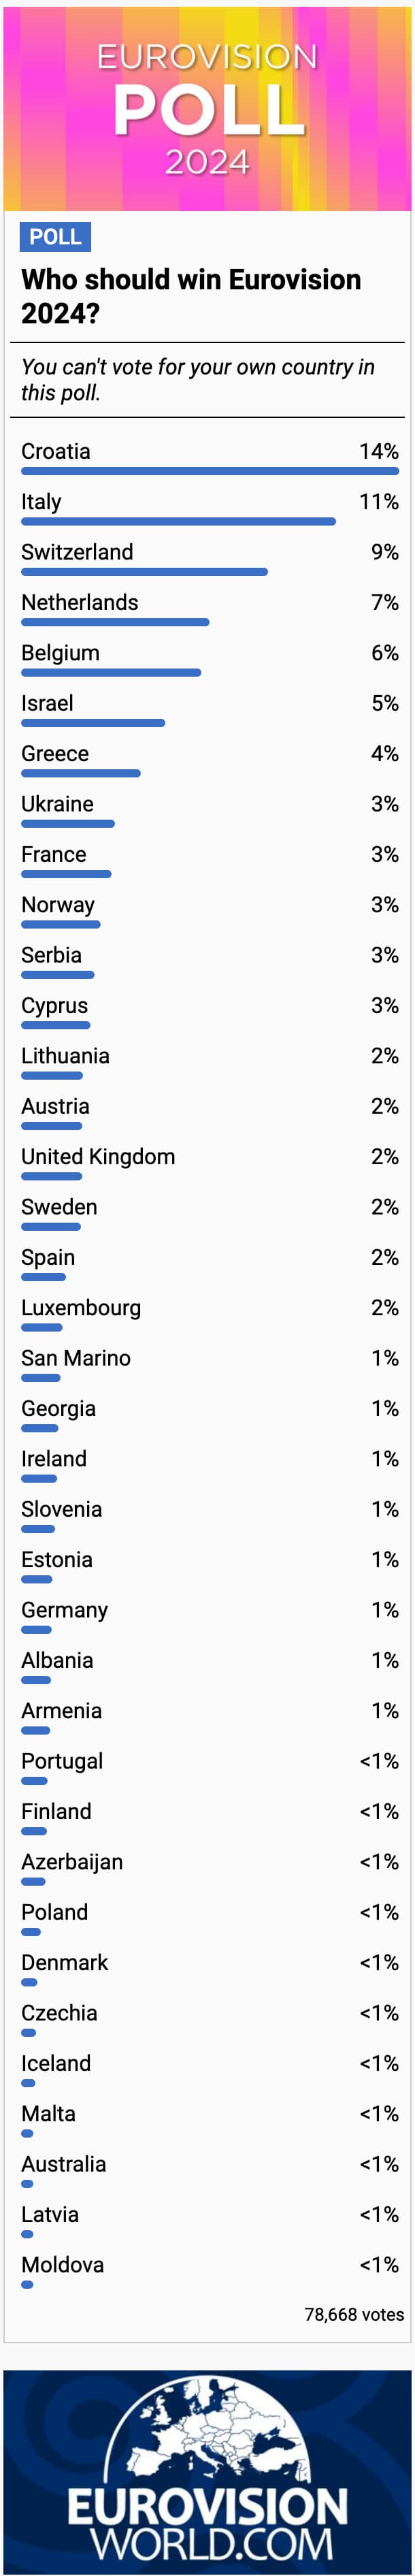Click the blue POLL tag label
This screenshot has height=2576, width=415.
[x=55, y=237]
